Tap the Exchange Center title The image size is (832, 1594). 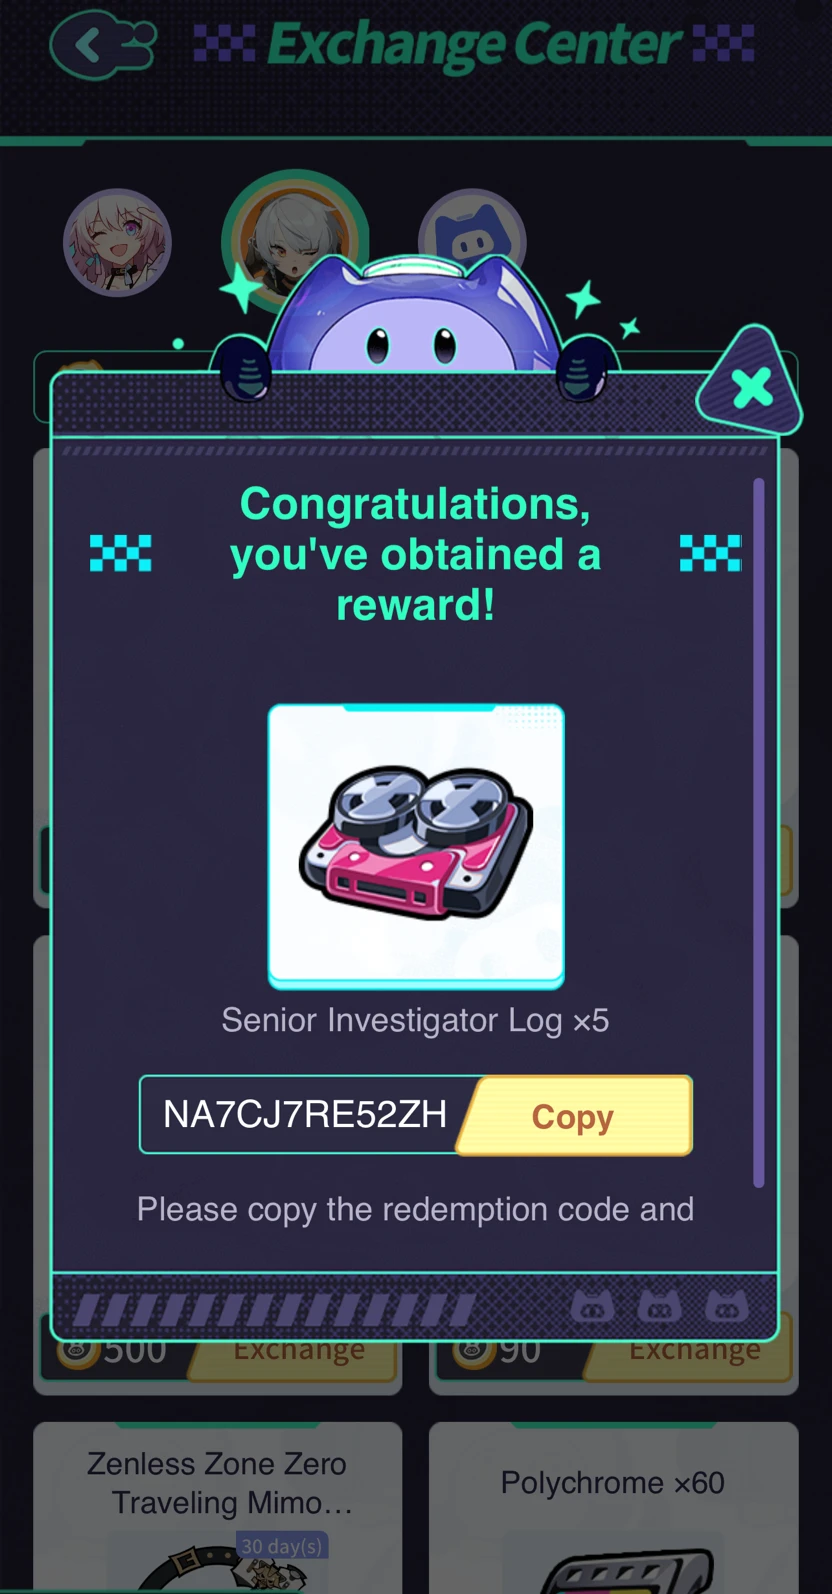475,46
